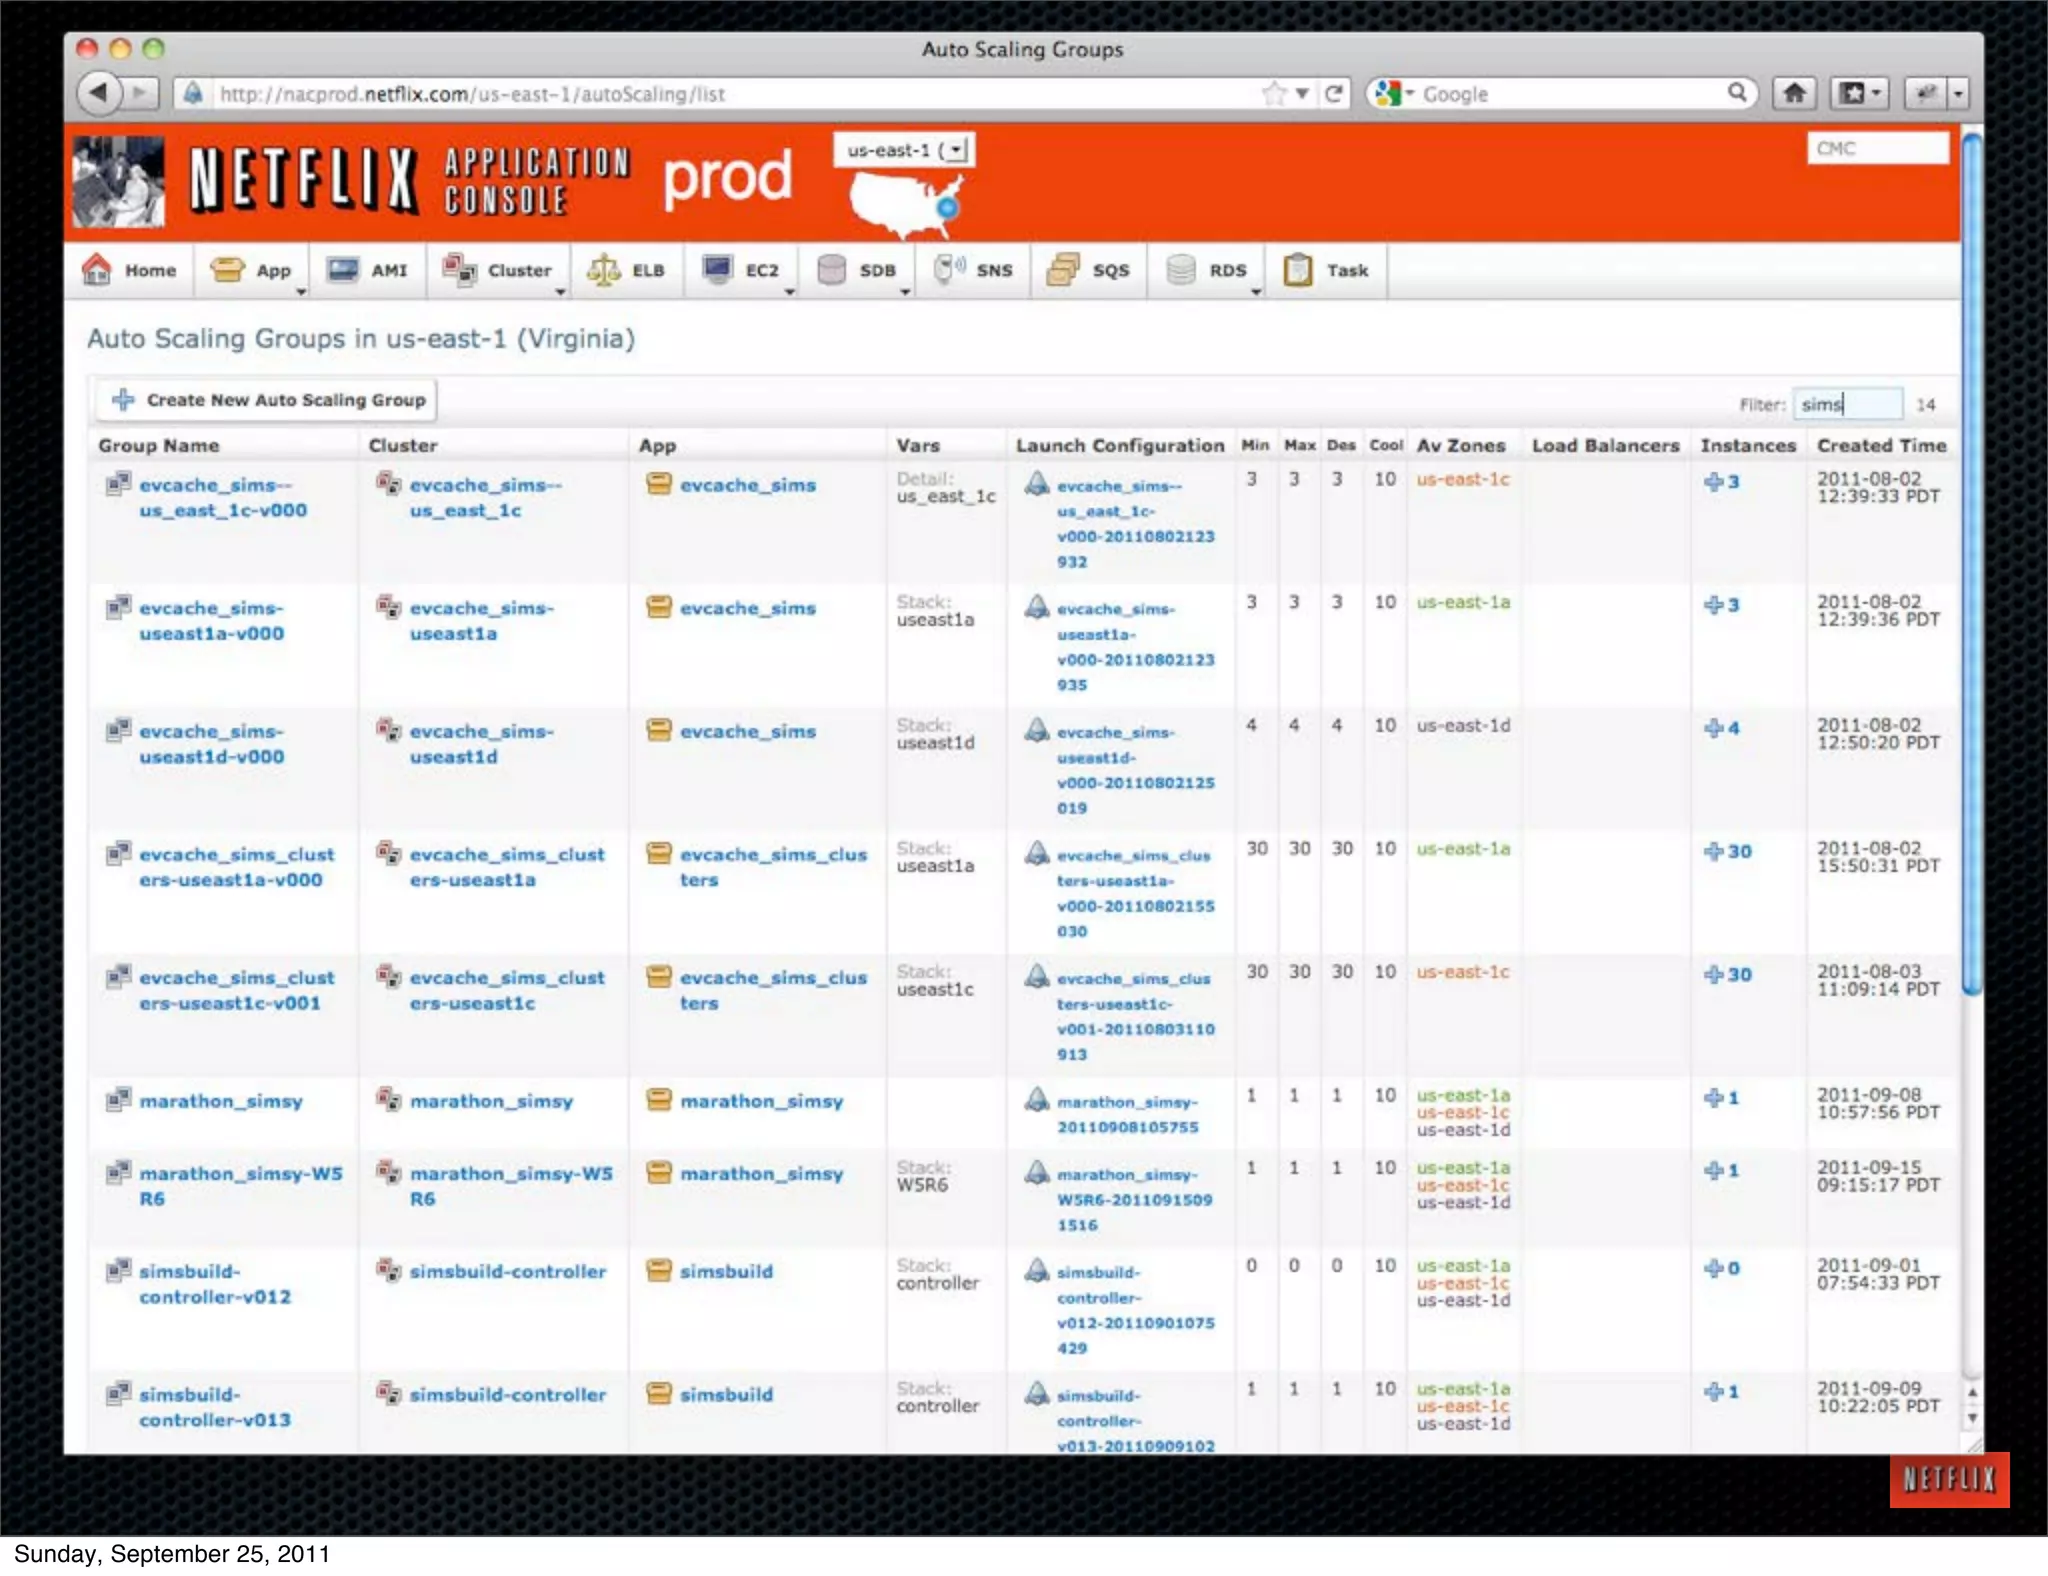Screen dimensions: 2048x1576
Task: Click the bookmark star icon in URL bar
Action: (1275, 93)
